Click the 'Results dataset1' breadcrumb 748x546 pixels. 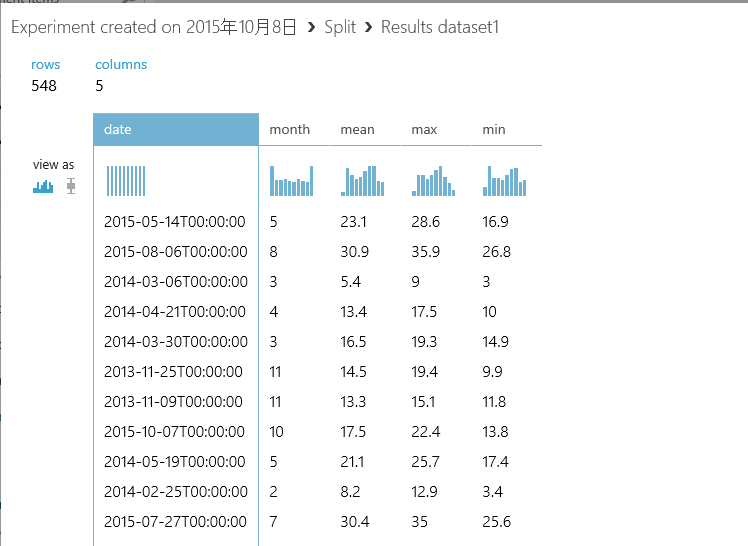point(440,27)
